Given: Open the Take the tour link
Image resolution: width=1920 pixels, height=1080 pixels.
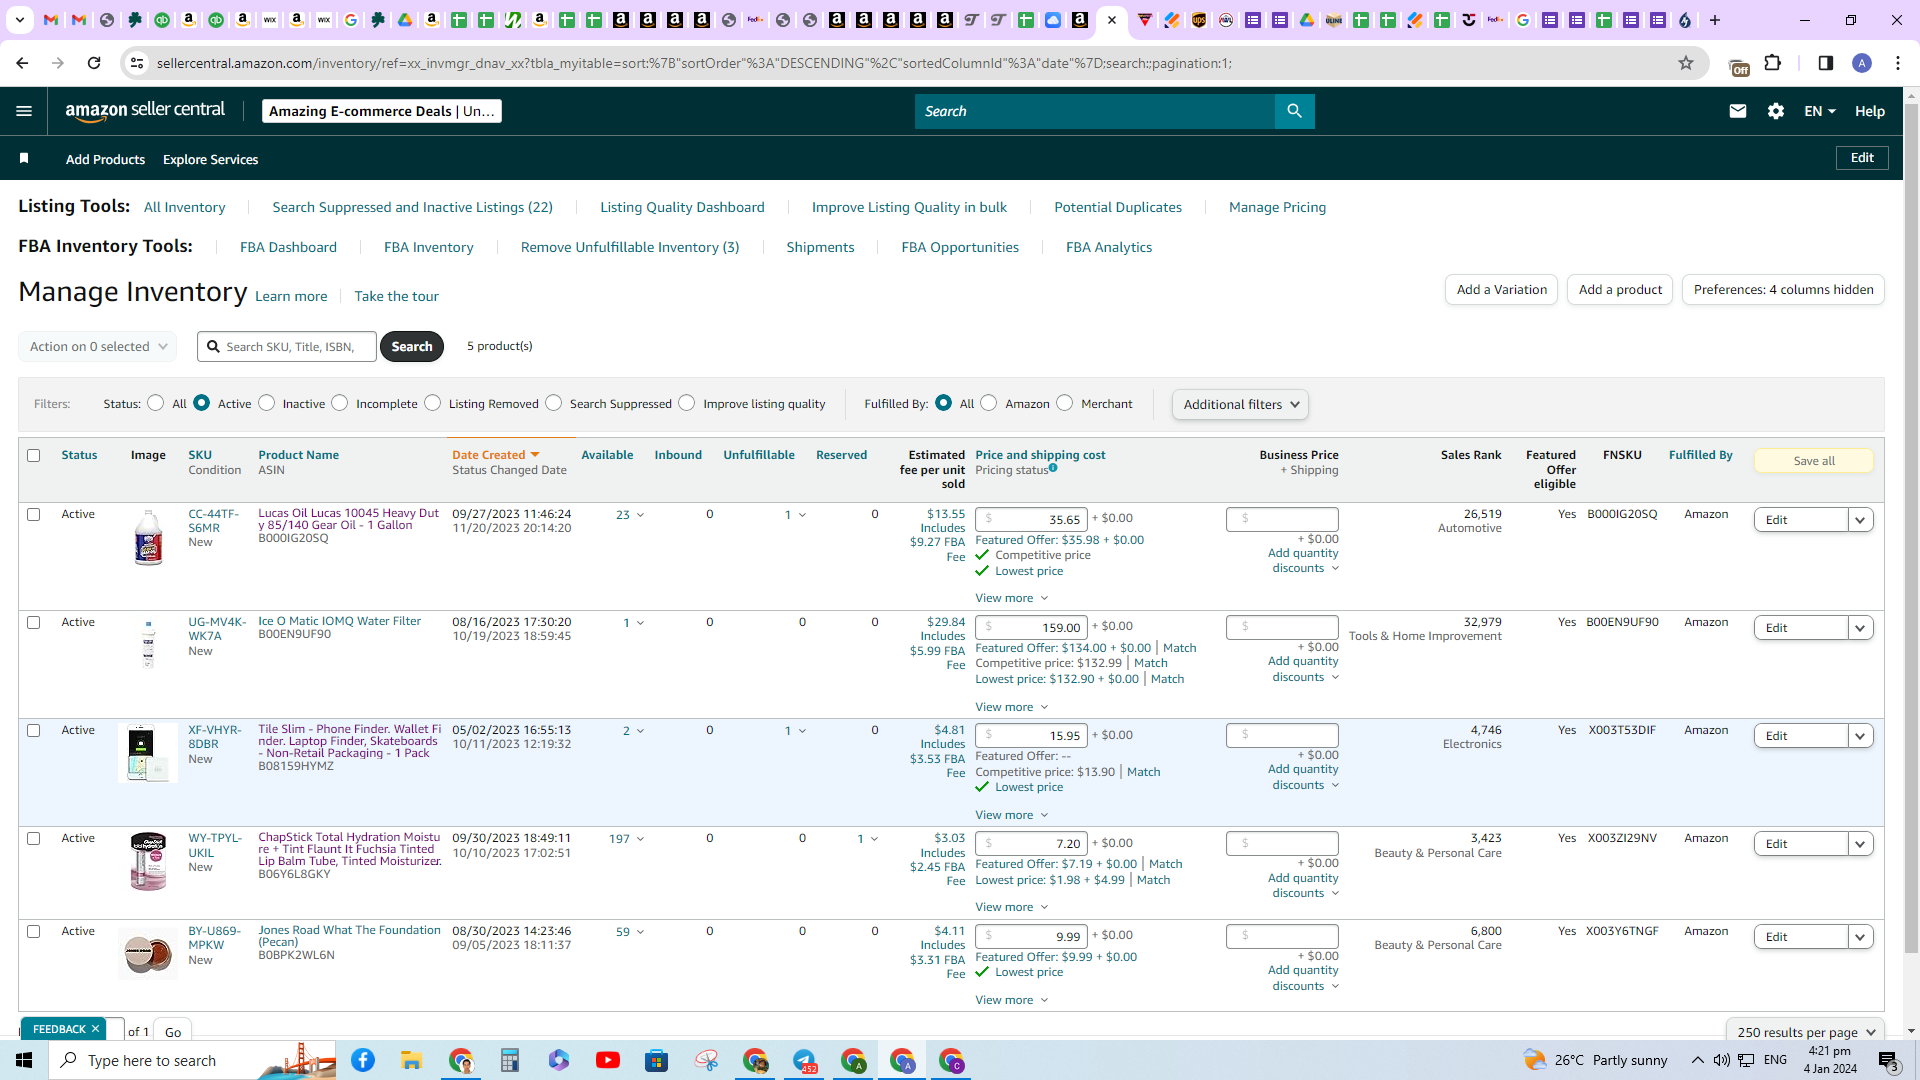Looking at the screenshot, I should pyautogui.click(x=396, y=296).
